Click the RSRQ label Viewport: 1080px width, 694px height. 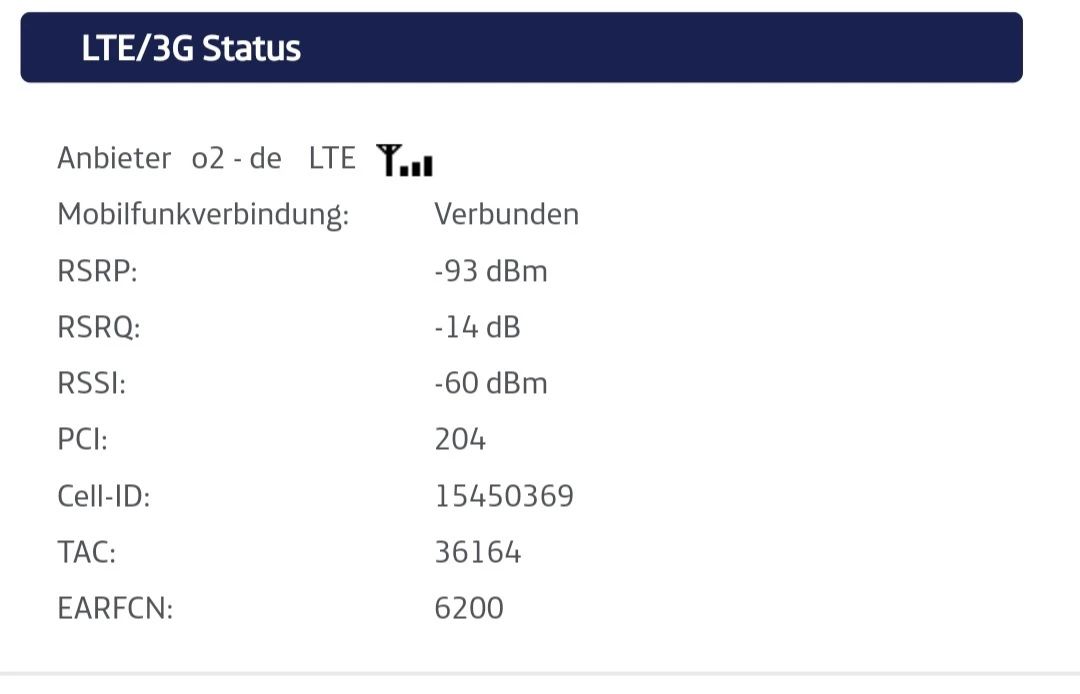click(99, 328)
